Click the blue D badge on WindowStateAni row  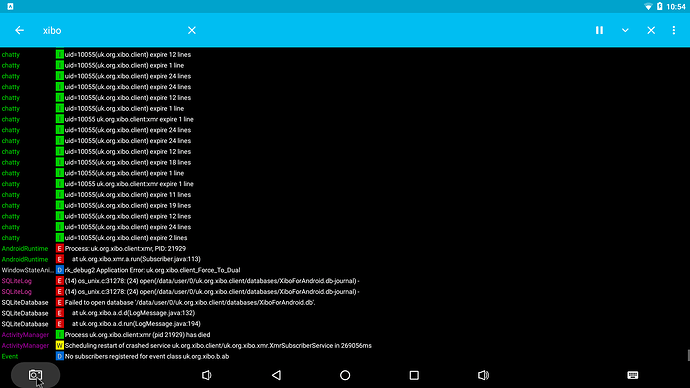tap(59, 270)
